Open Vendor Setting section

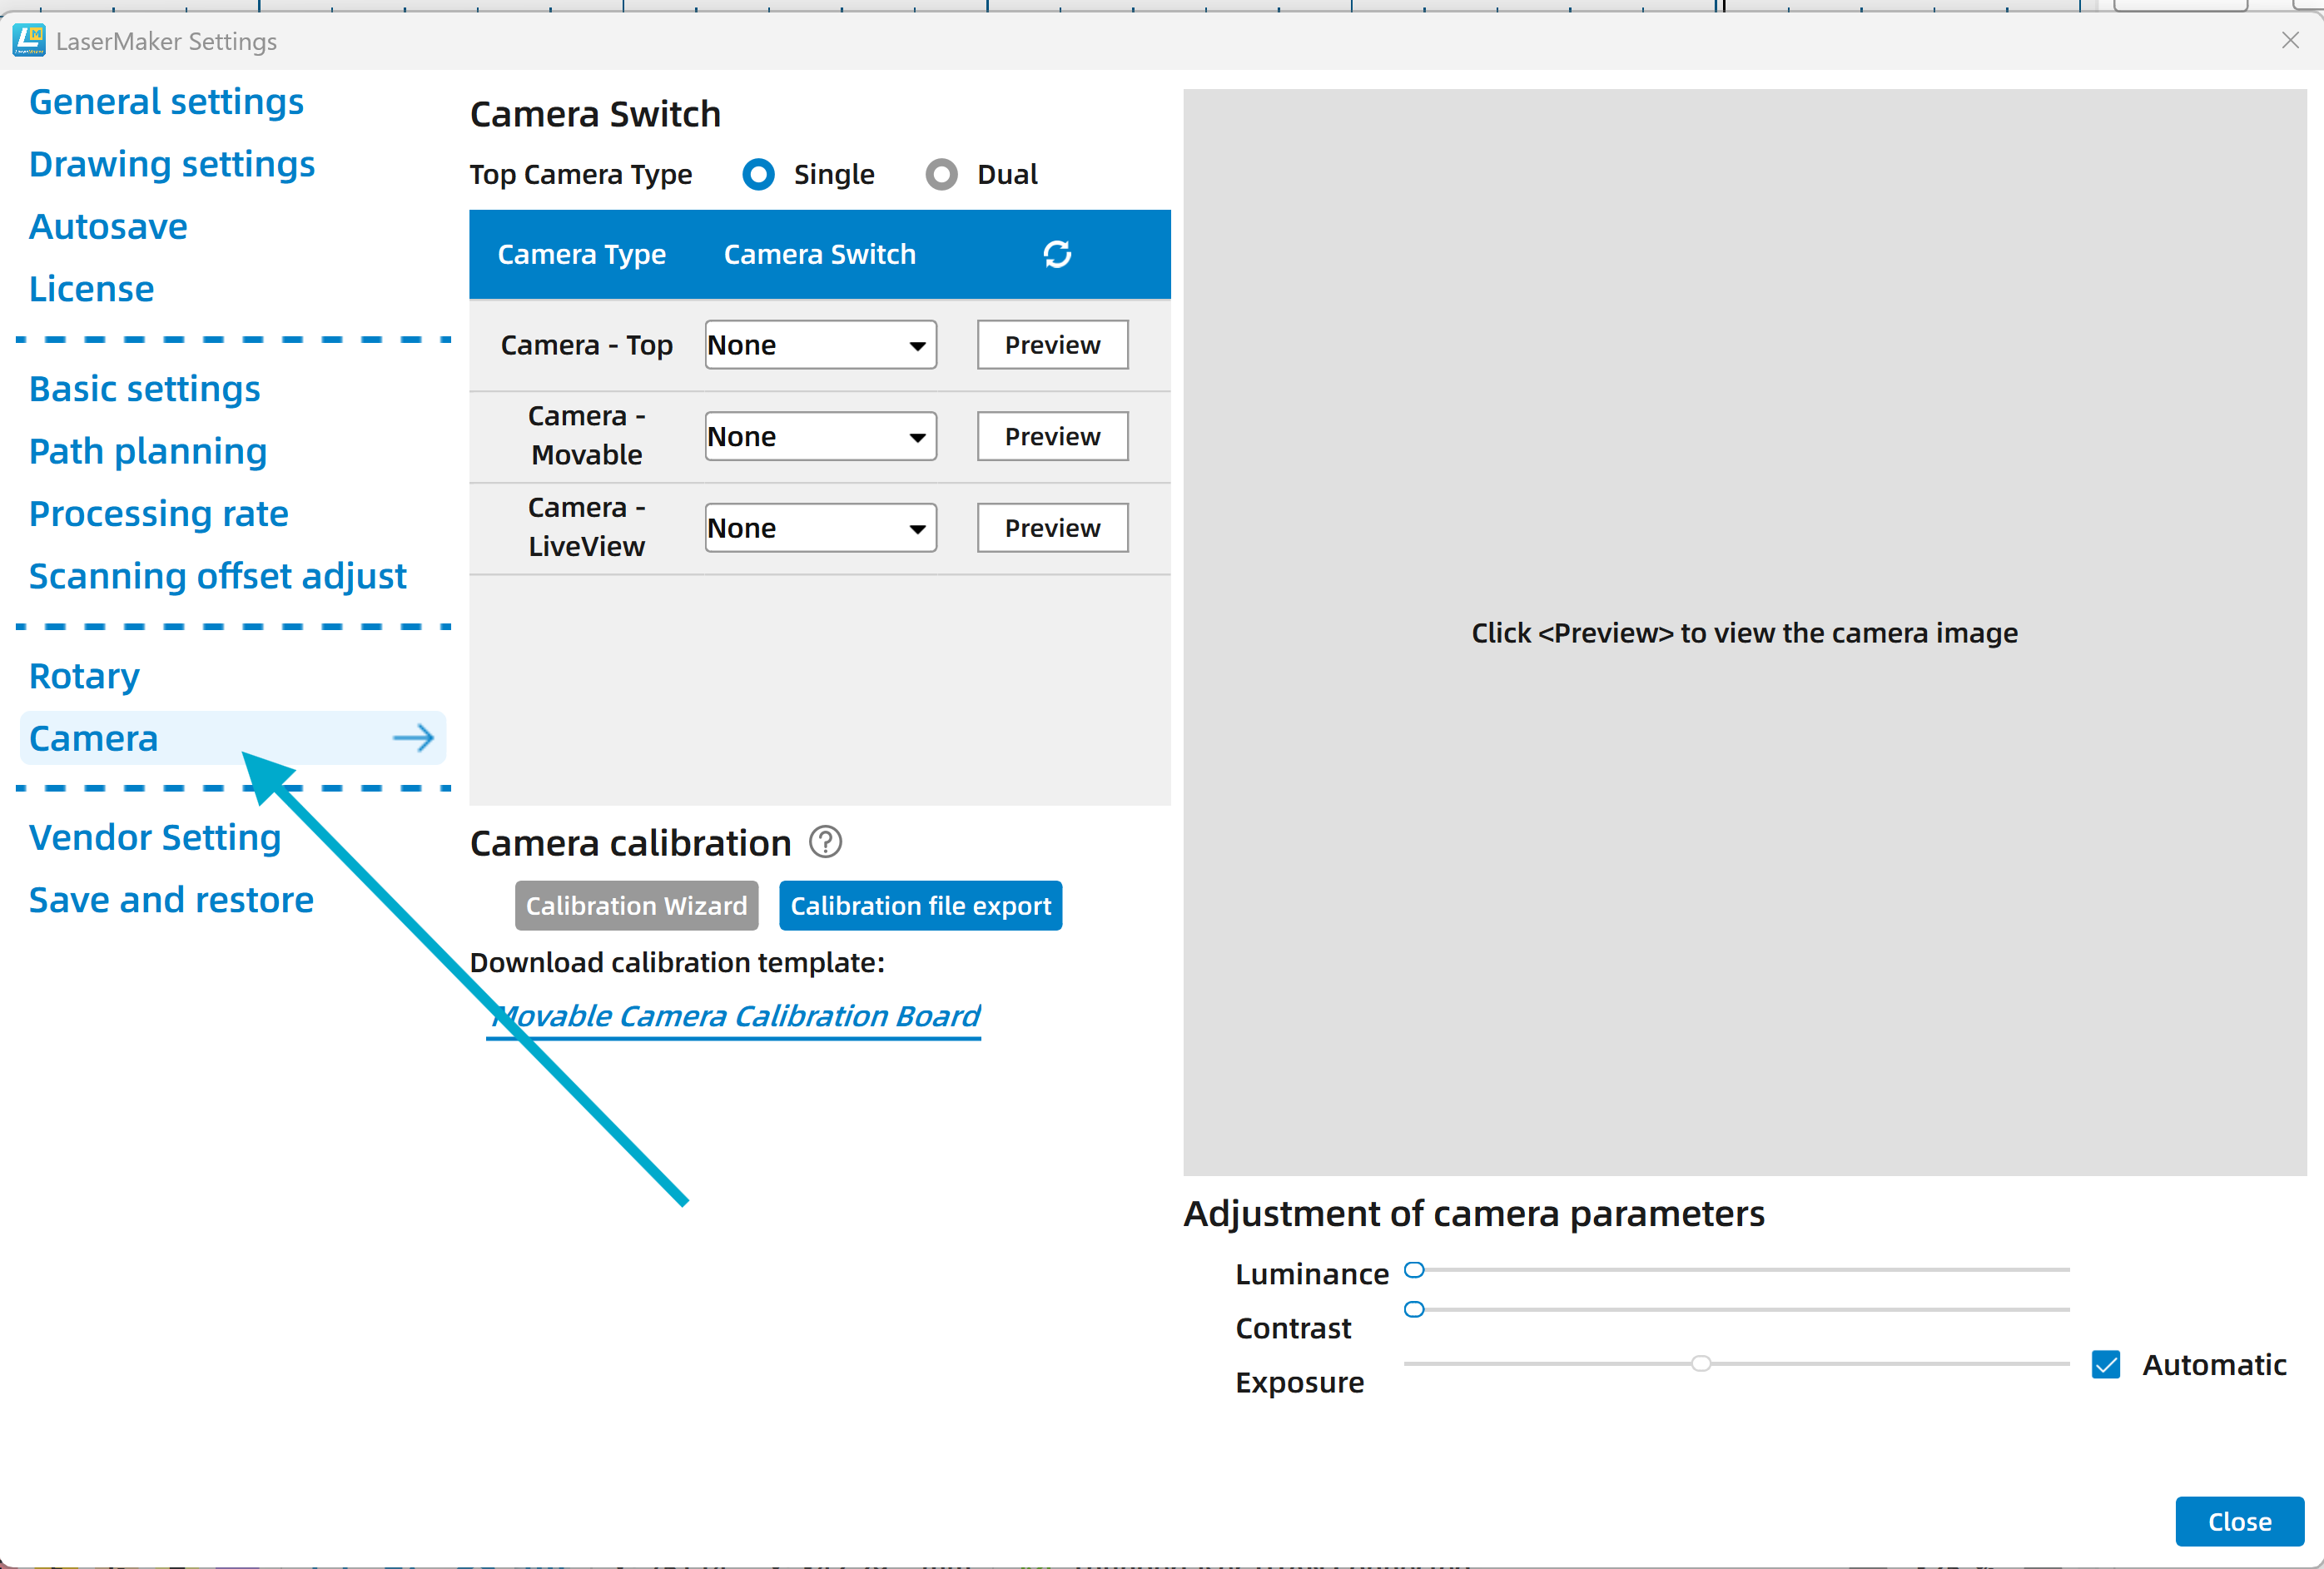pyautogui.click(x=155, y=838)
